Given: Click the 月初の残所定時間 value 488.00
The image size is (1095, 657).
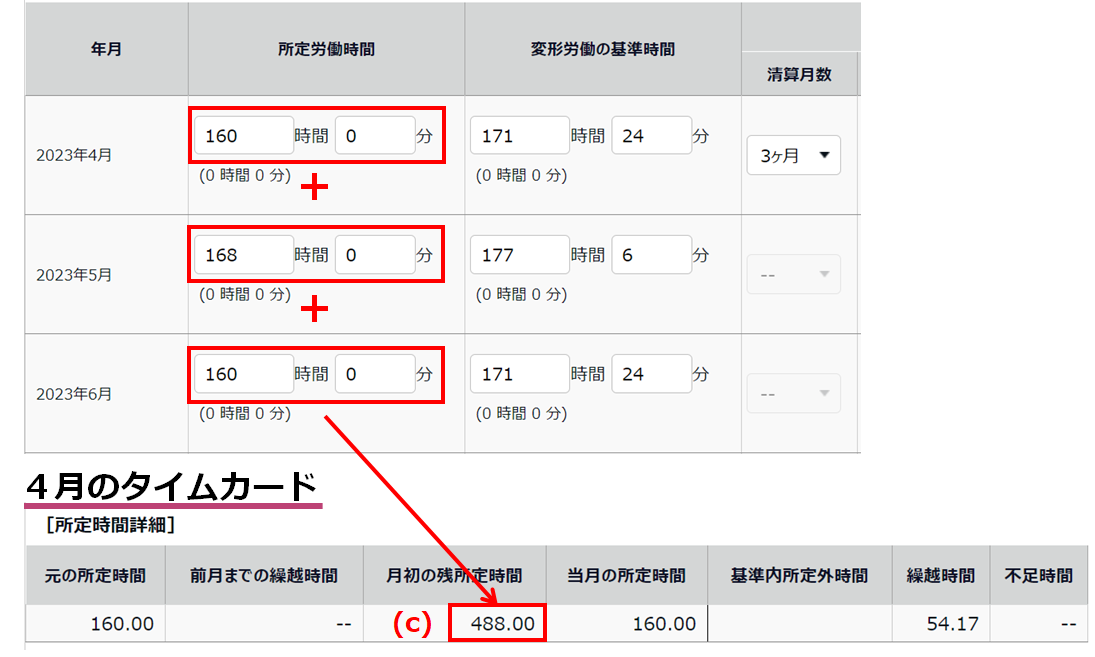Looking at the screenshot, I should (497, 624).
